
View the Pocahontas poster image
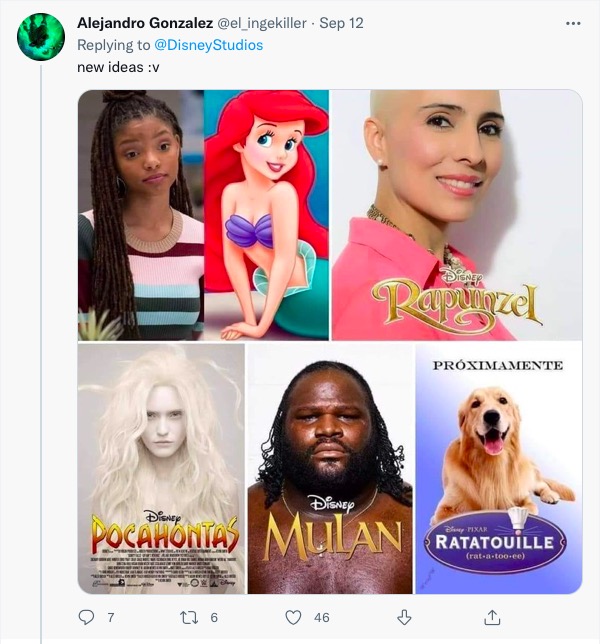pos(161,468)
